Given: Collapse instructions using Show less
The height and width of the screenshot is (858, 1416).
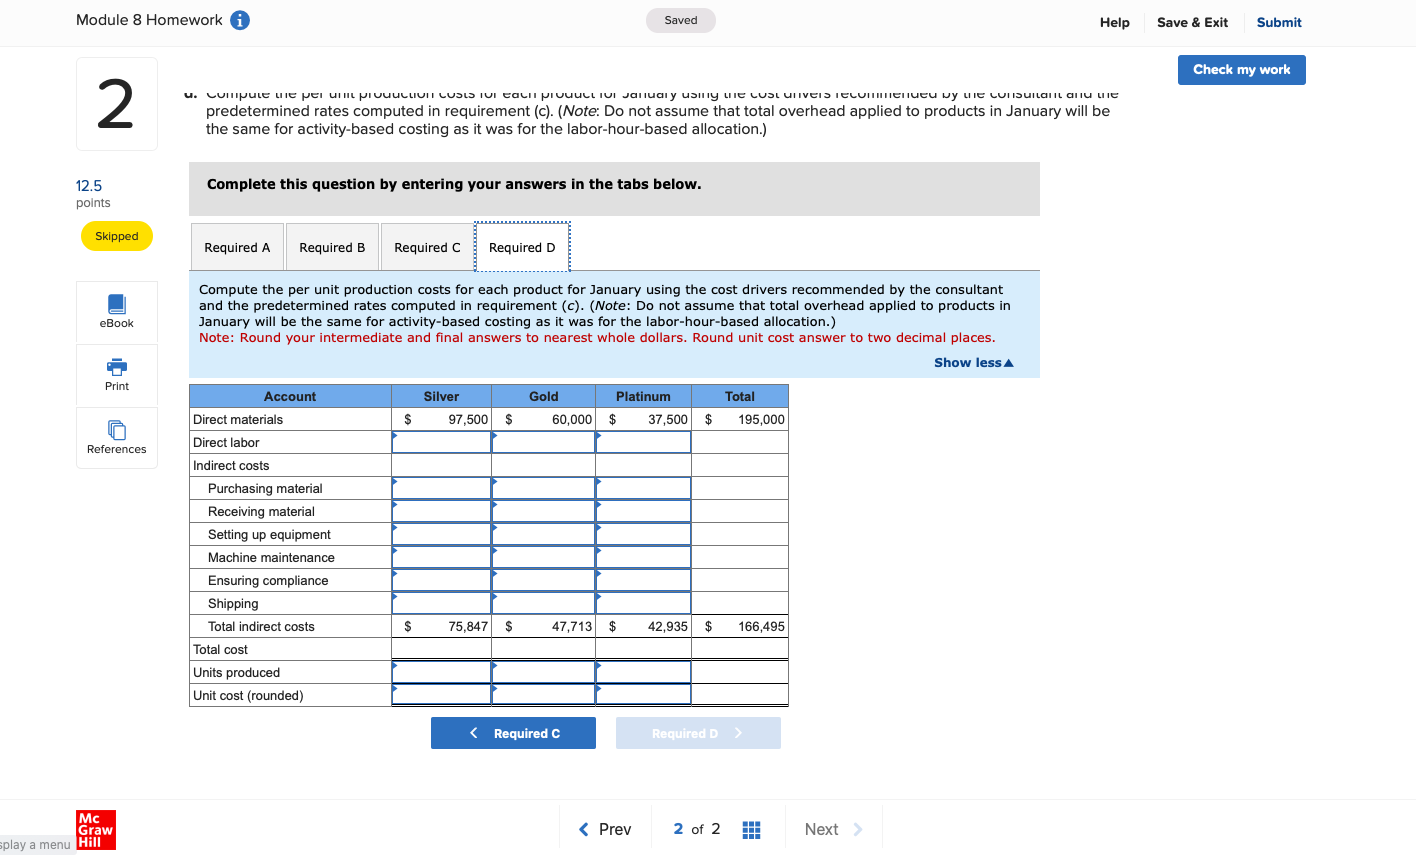Looking at the screenshot, I should tap(973, 362).
